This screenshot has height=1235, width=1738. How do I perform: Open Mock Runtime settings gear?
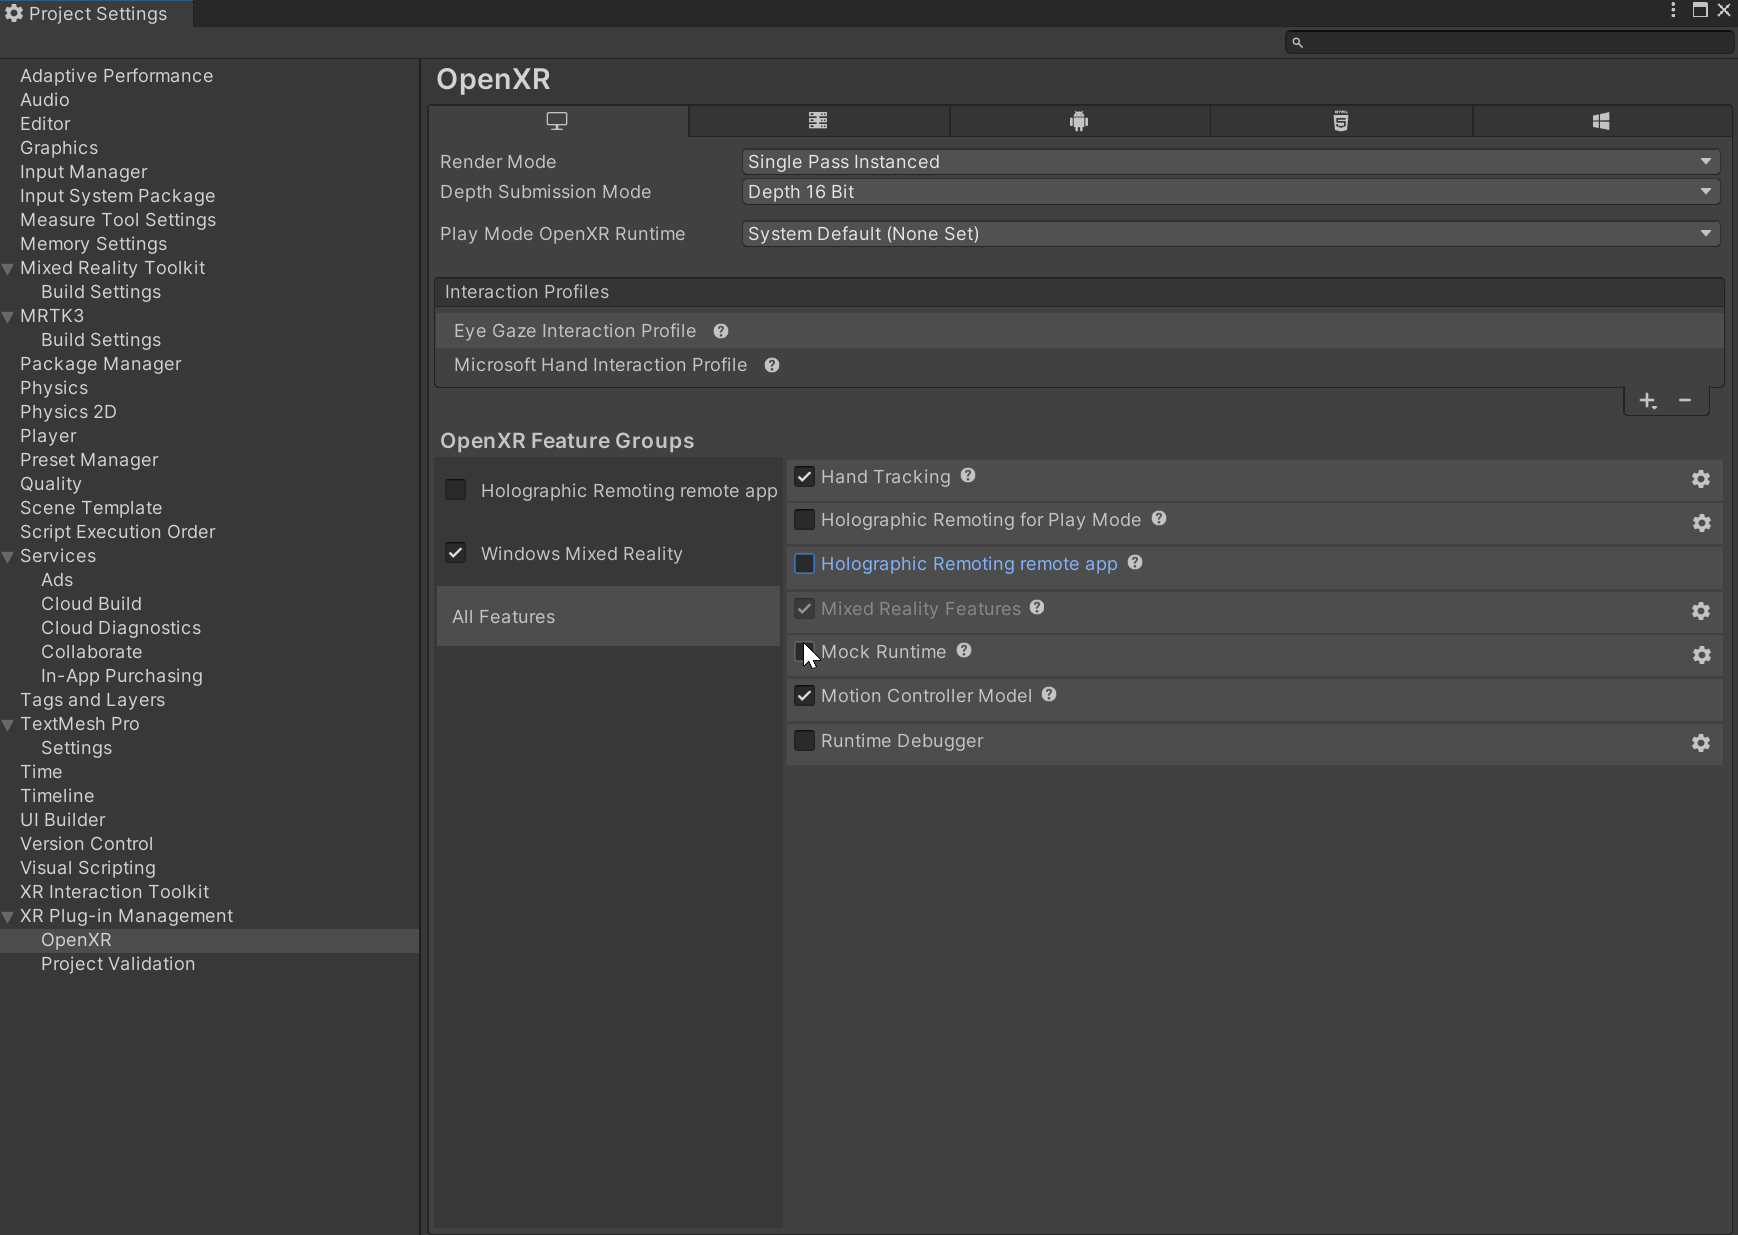(1701, 655)
